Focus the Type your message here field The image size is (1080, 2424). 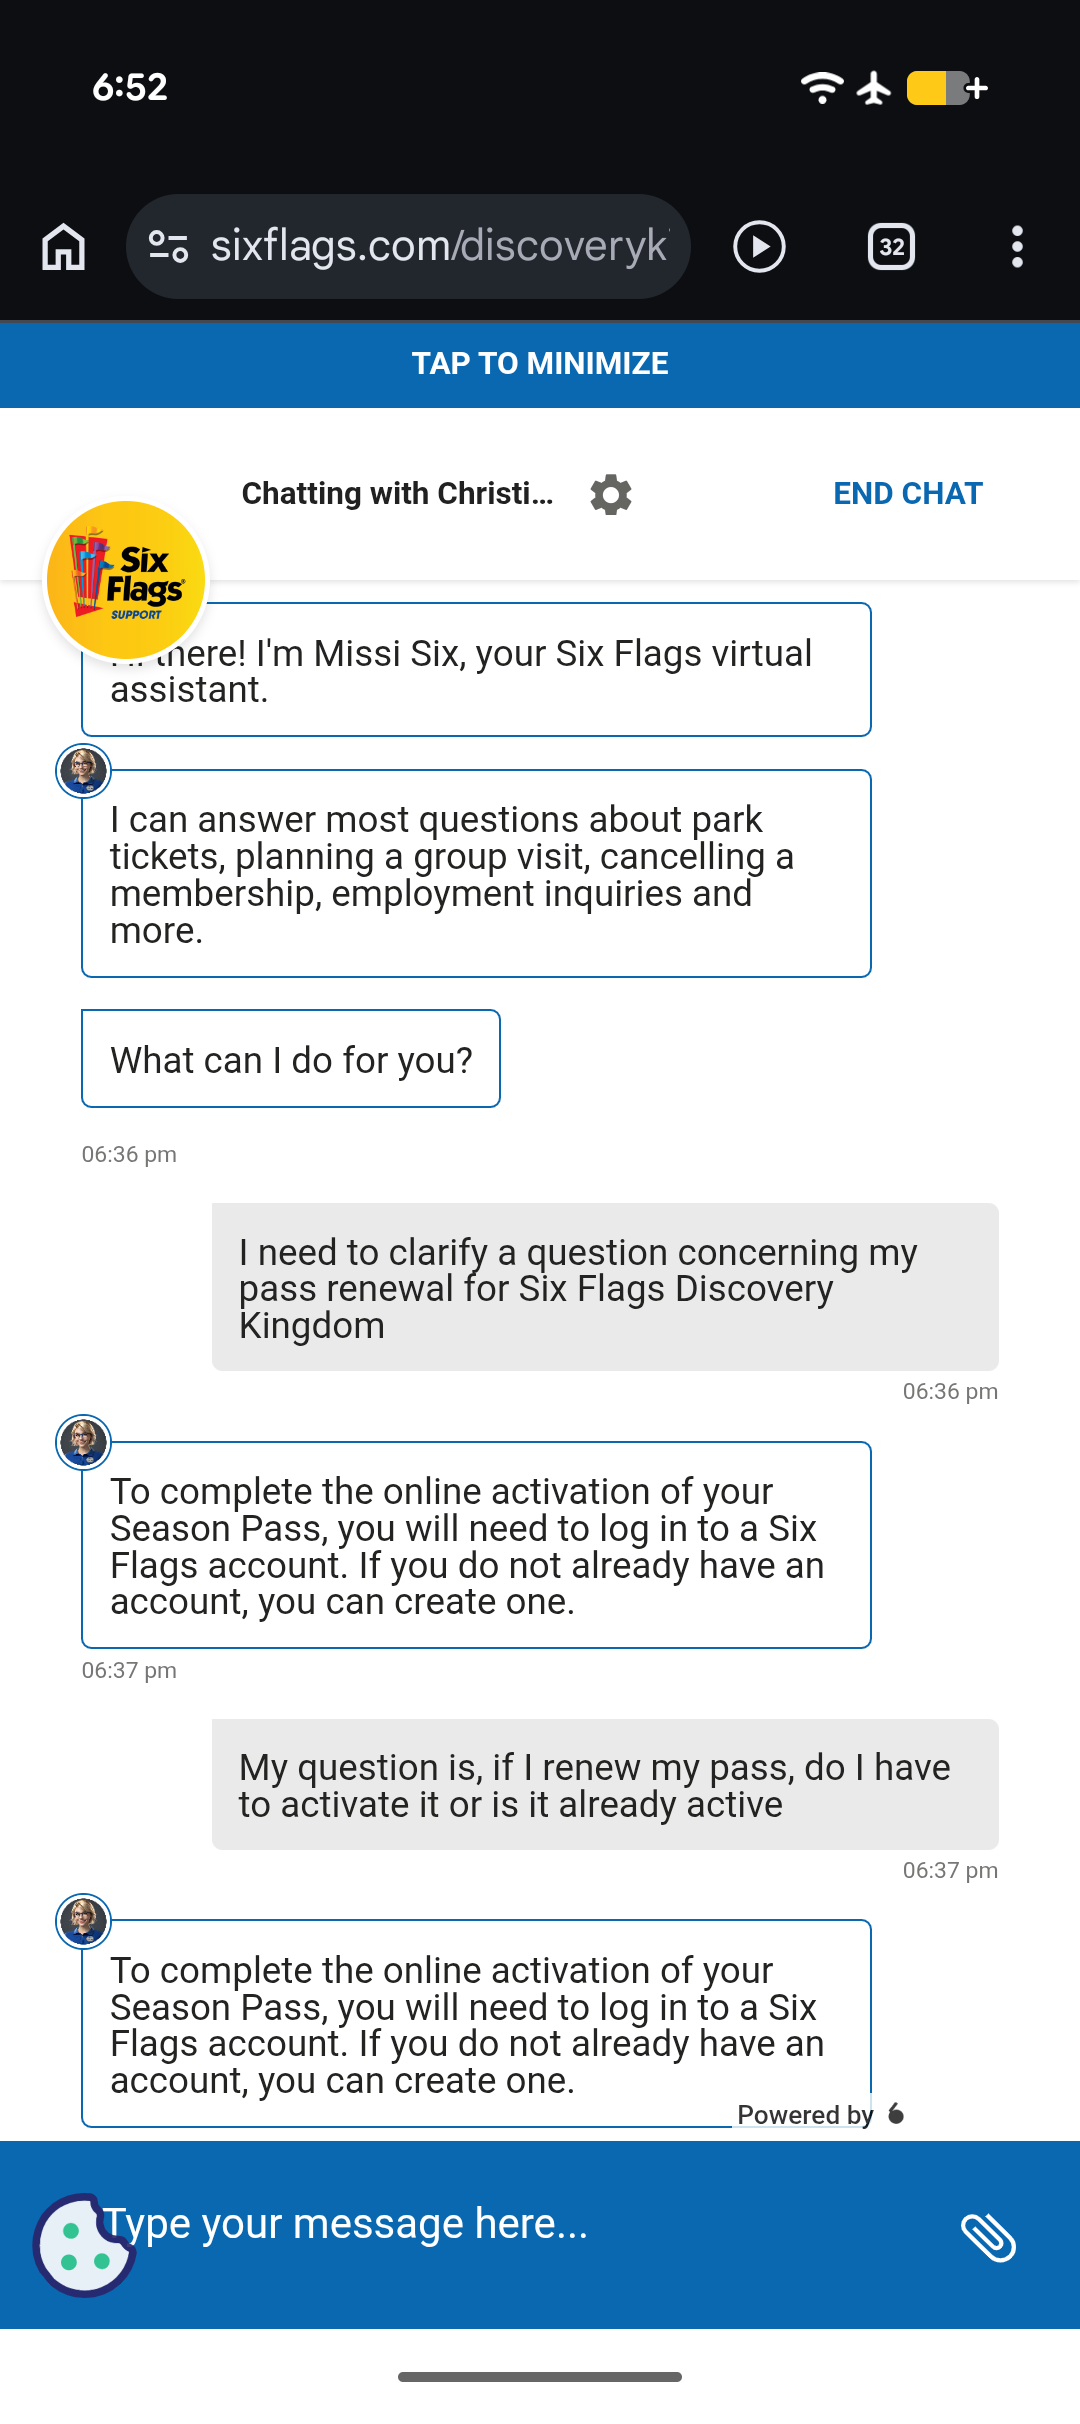pos(520,2224)
